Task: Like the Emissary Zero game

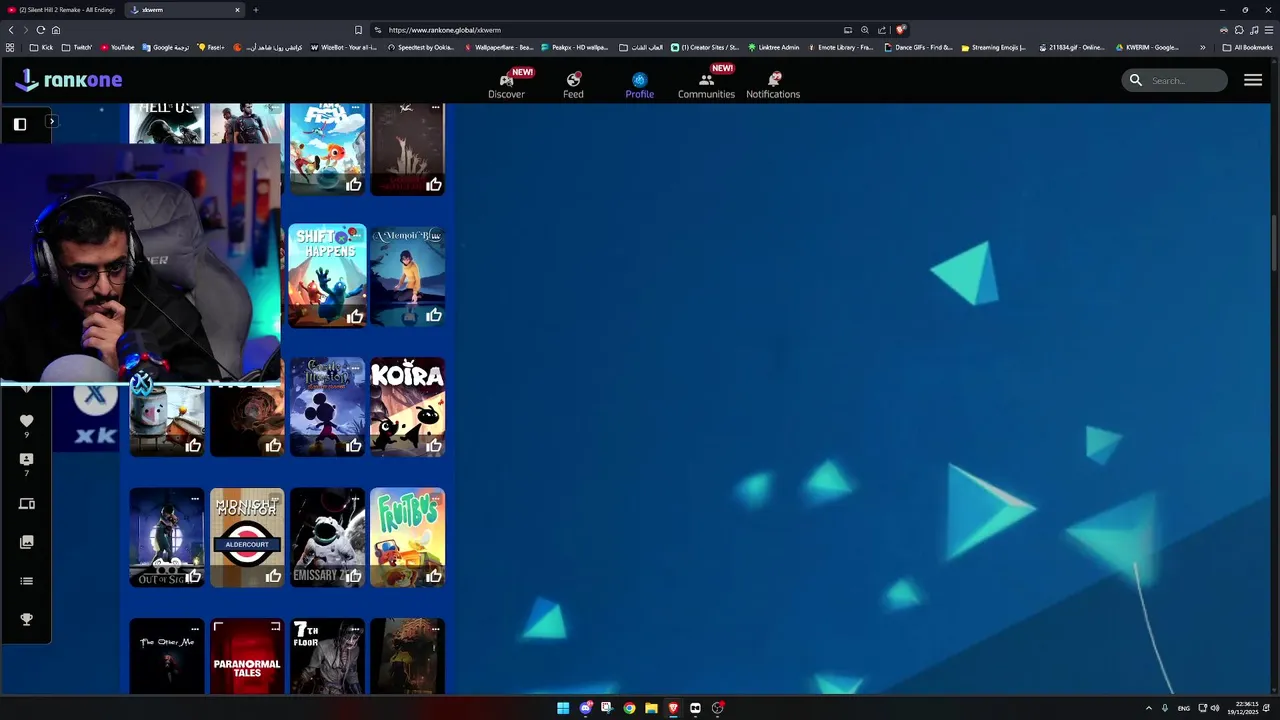Action: tap(354, 576)
